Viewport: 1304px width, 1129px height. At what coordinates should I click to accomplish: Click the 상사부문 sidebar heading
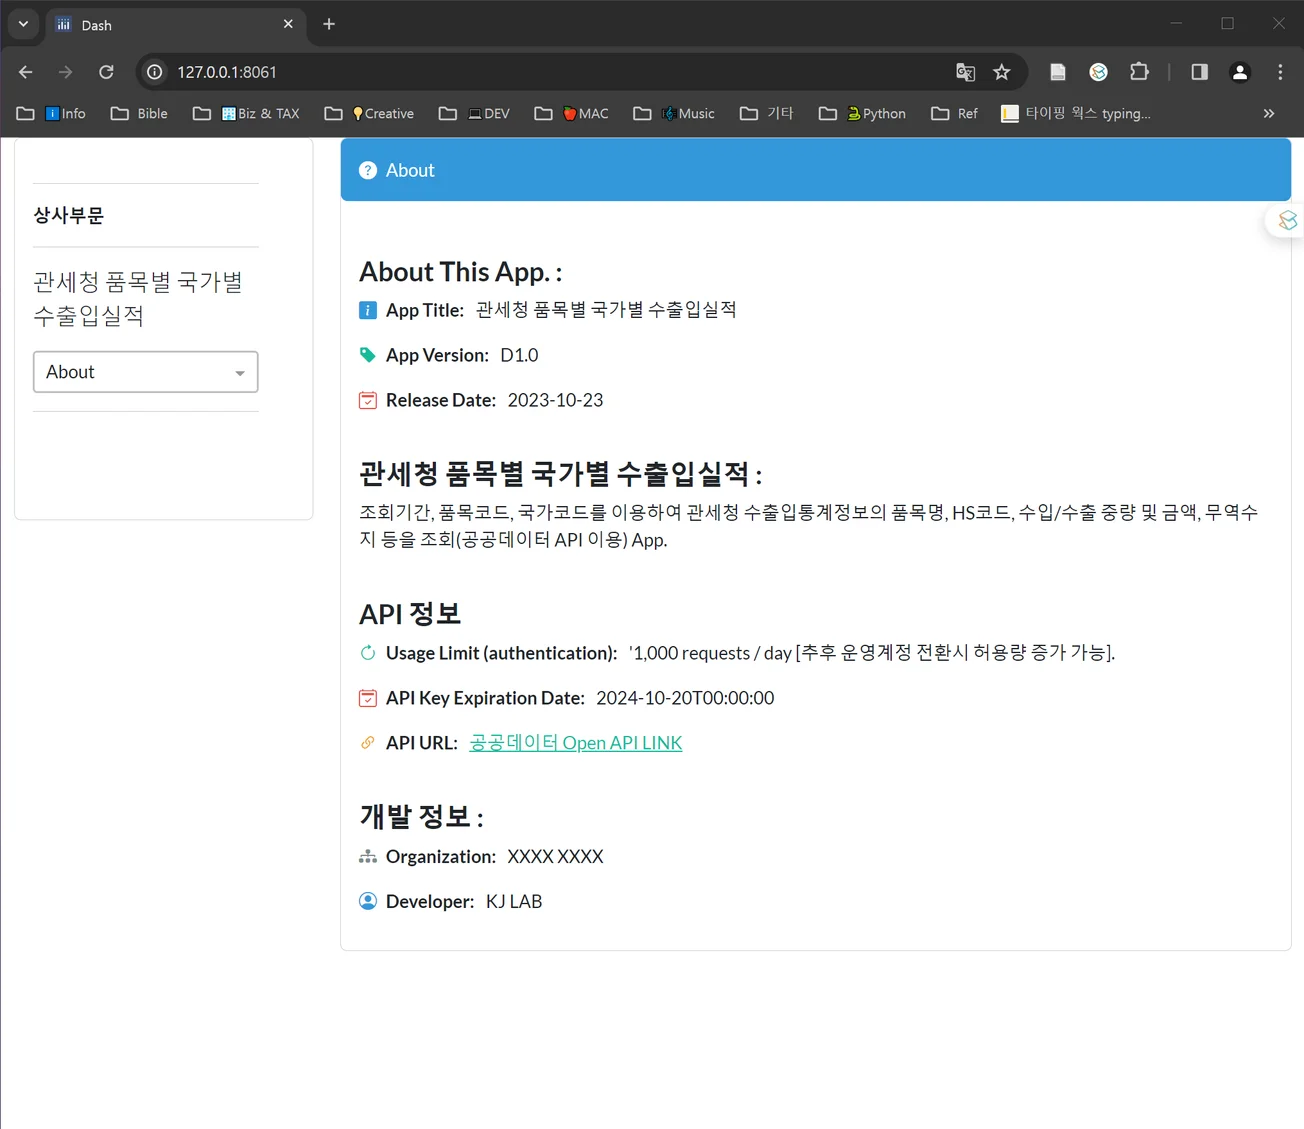tap(69, 215)
